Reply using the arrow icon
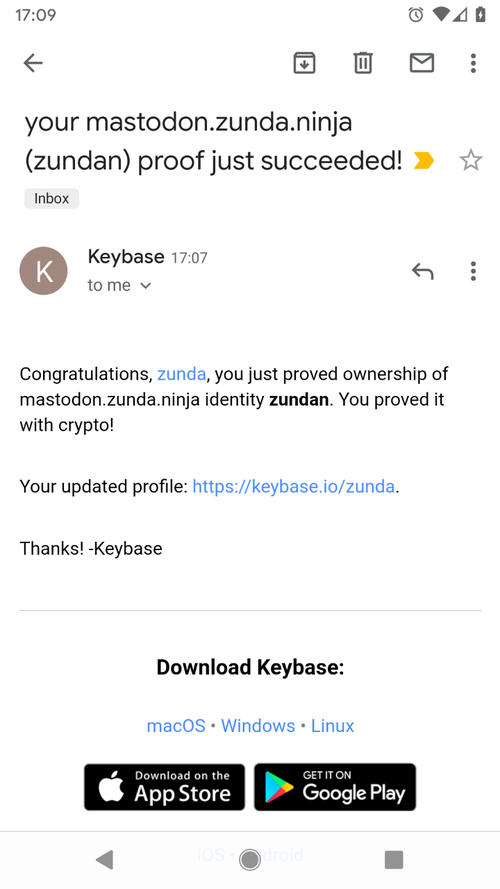Viewport: 500px width, 889px height. click(x=422, y=271)
